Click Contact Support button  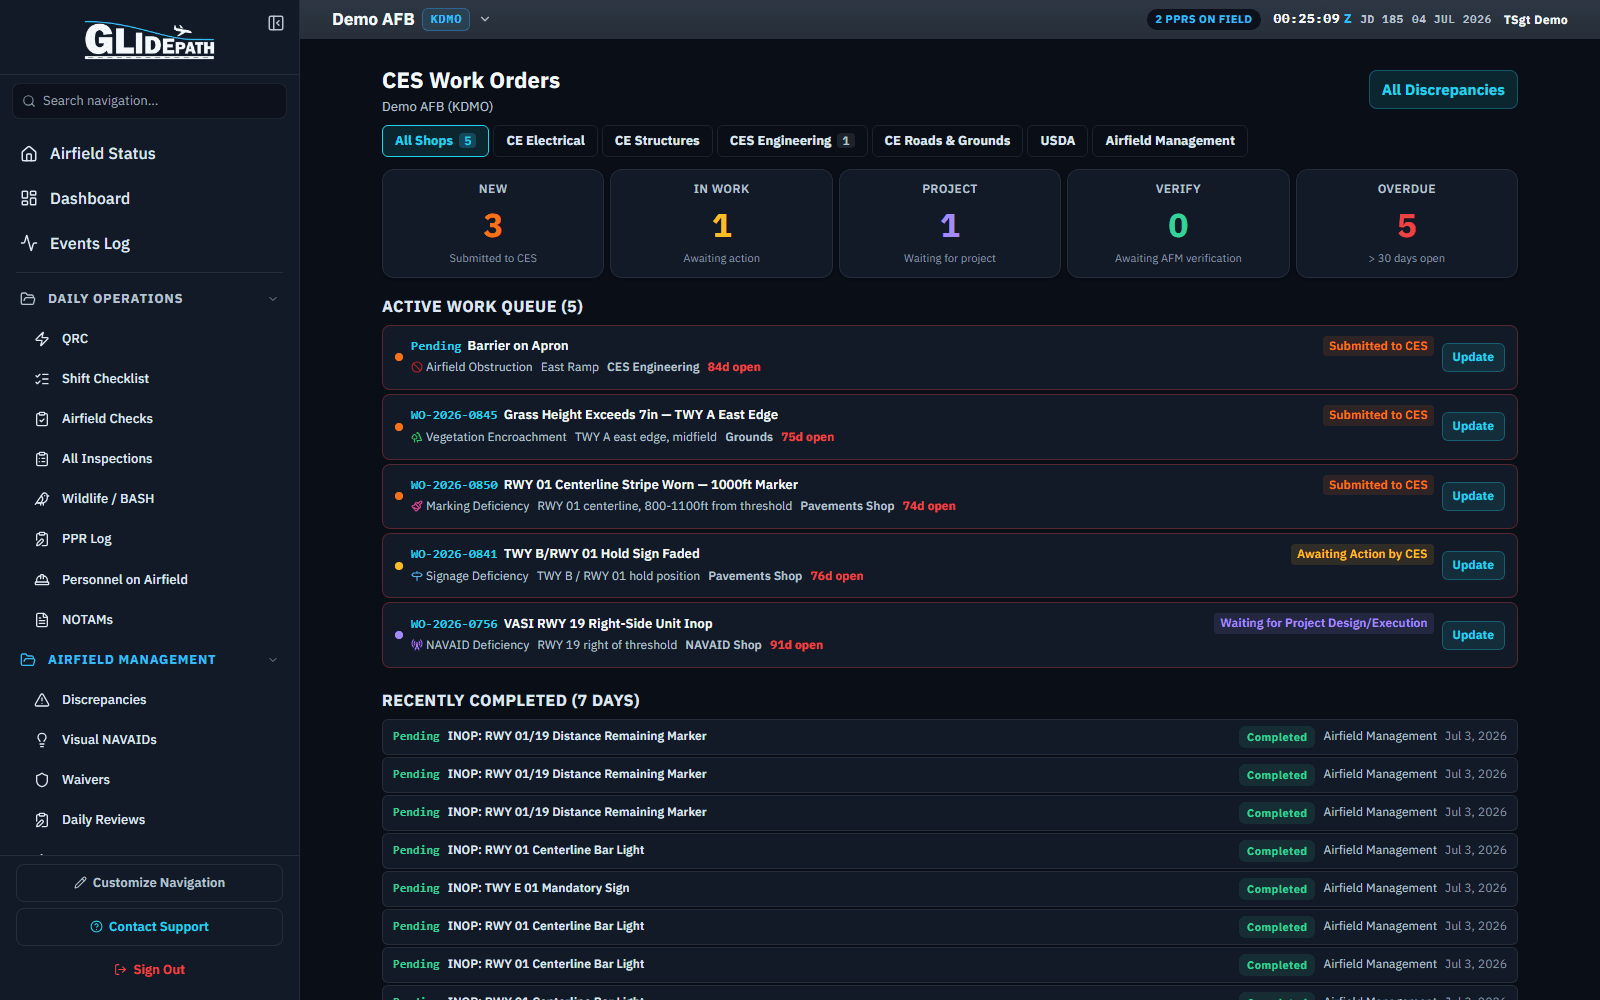[149, 927]
